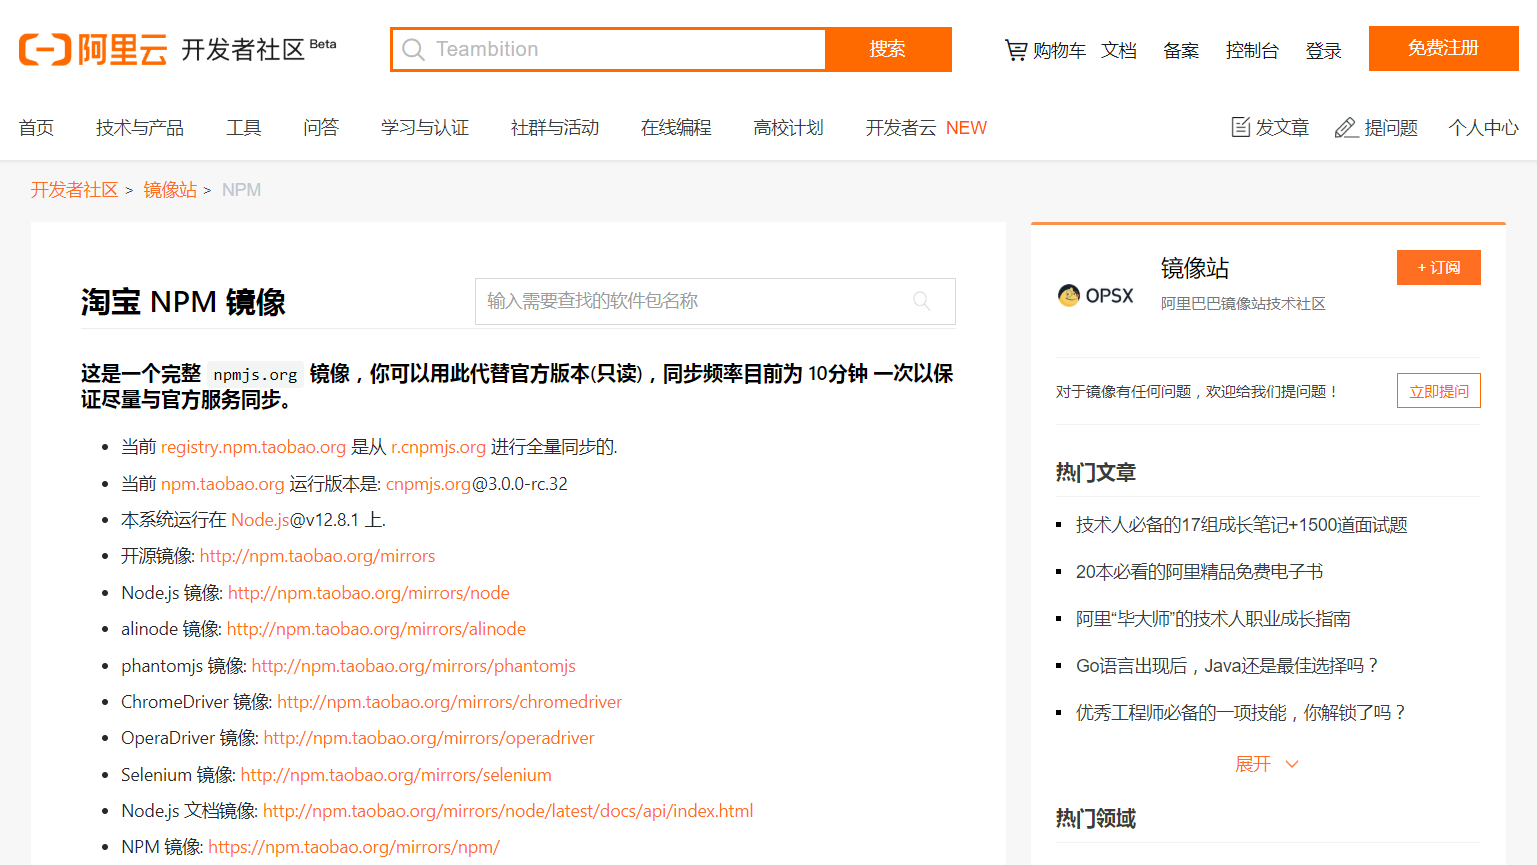The height and width of the screenshot is (865, 1537).
Task: Open the npm.taobao.org running version link
Action: click(x=222, y=484)
